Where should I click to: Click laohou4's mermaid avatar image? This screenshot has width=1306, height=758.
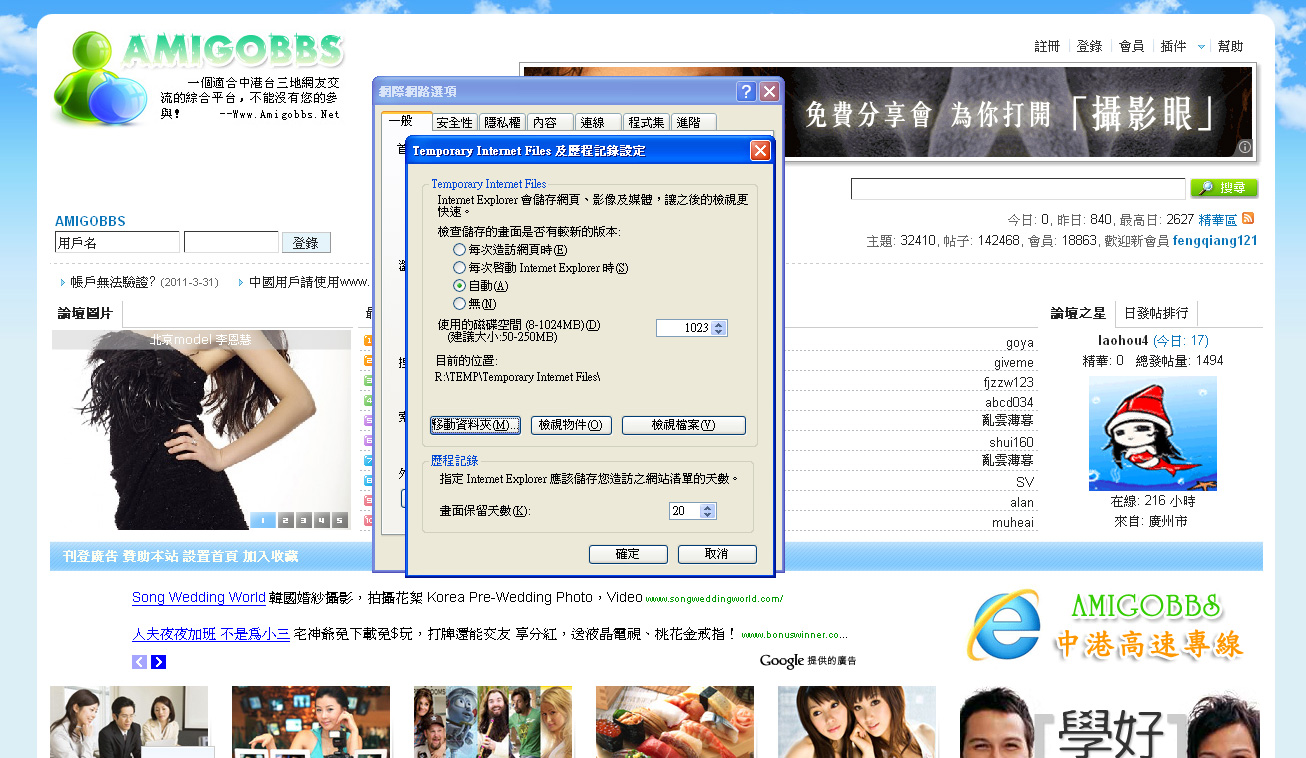(1152, 434)
